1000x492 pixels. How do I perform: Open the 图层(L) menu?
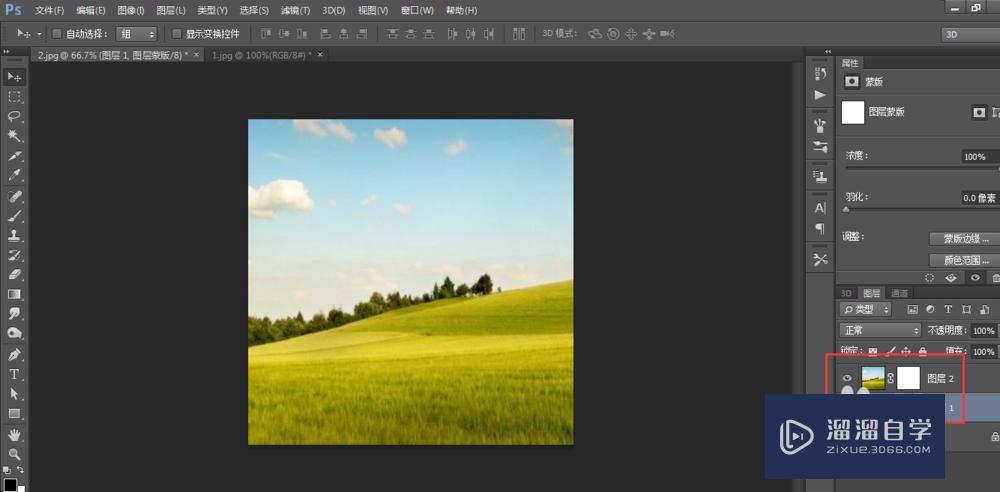click(171, 11)
